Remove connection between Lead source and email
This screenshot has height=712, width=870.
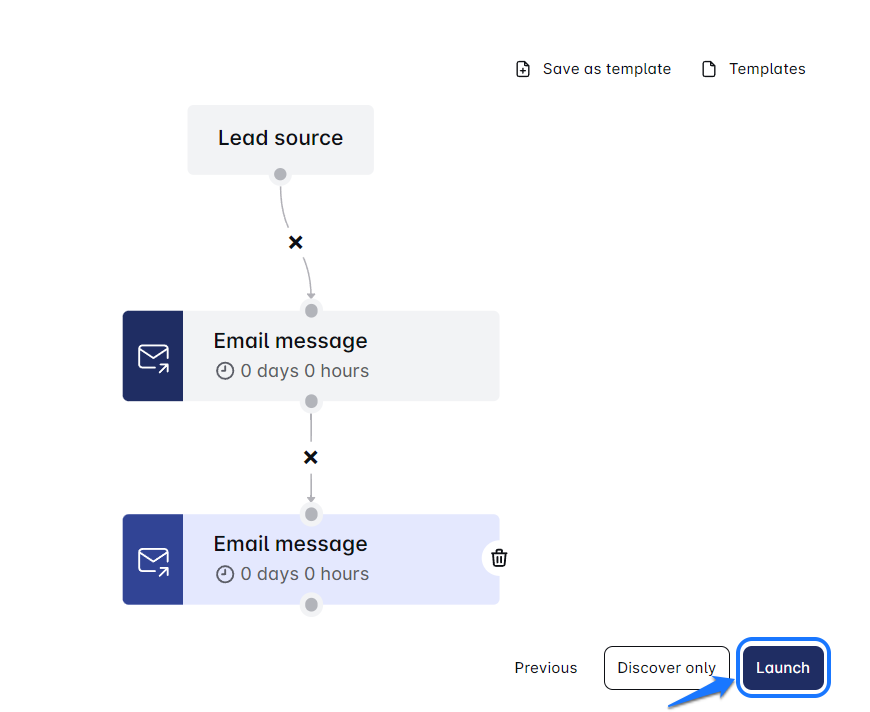[295, 242]
